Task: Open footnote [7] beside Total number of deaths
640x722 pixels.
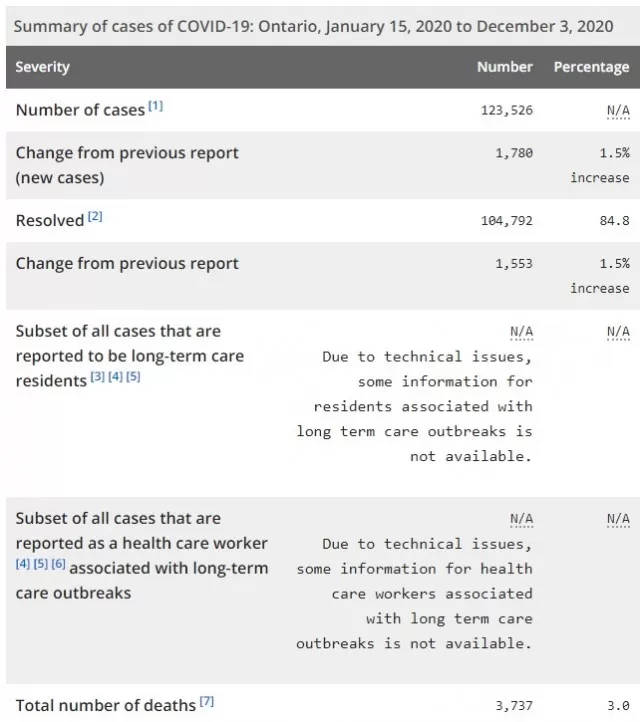Action: click(x=207, y=701)
